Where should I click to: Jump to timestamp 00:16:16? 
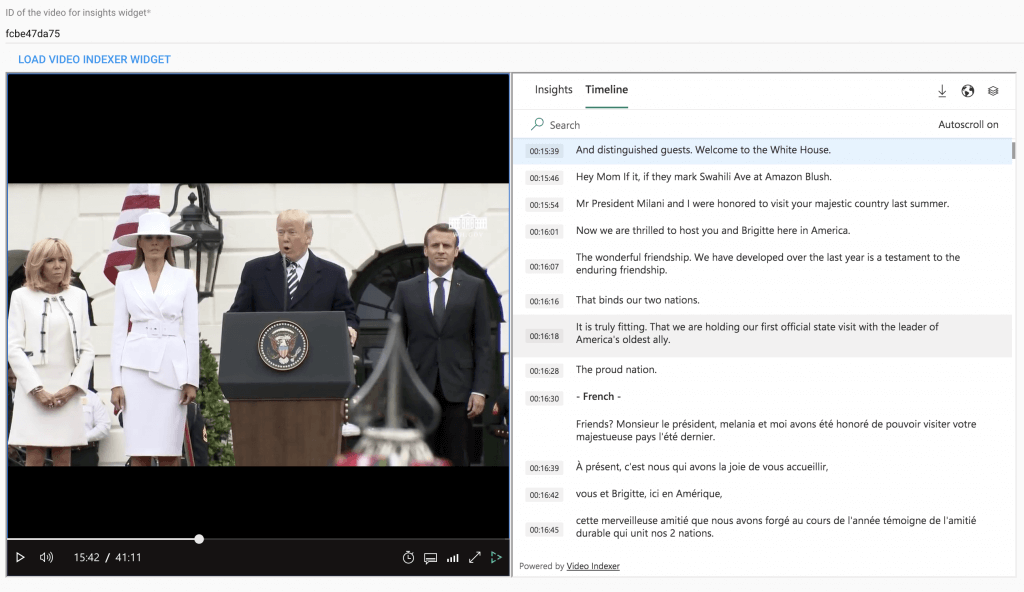coord(544,301)
